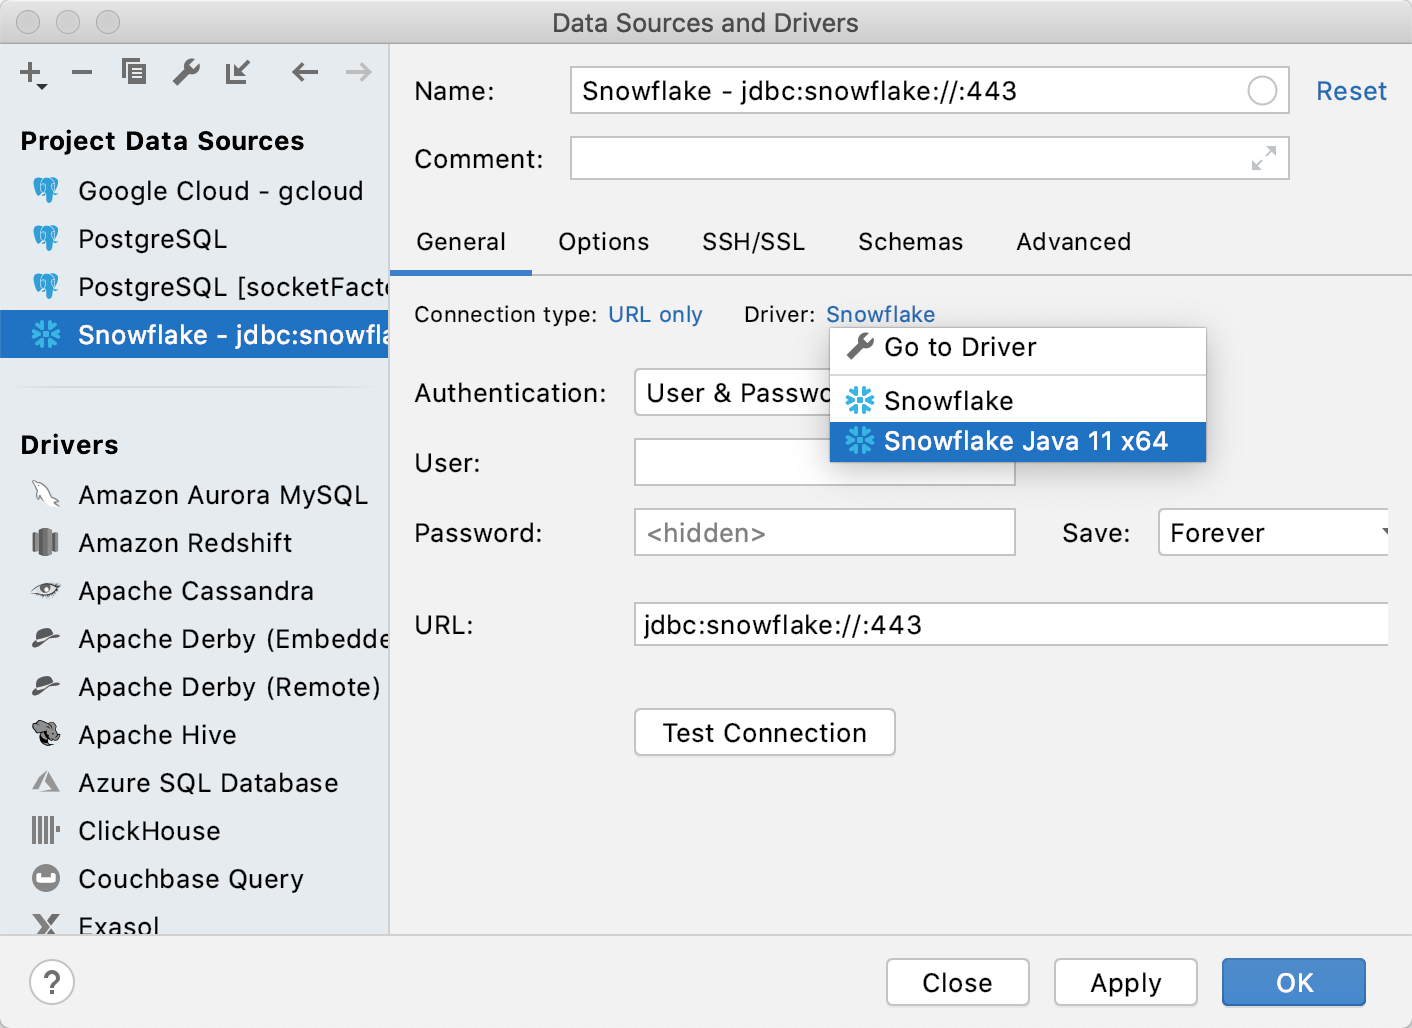Choose Snowflake driver in popup
The height and width of the screenshot is (1028, 1412).
tap(1018, 401)
